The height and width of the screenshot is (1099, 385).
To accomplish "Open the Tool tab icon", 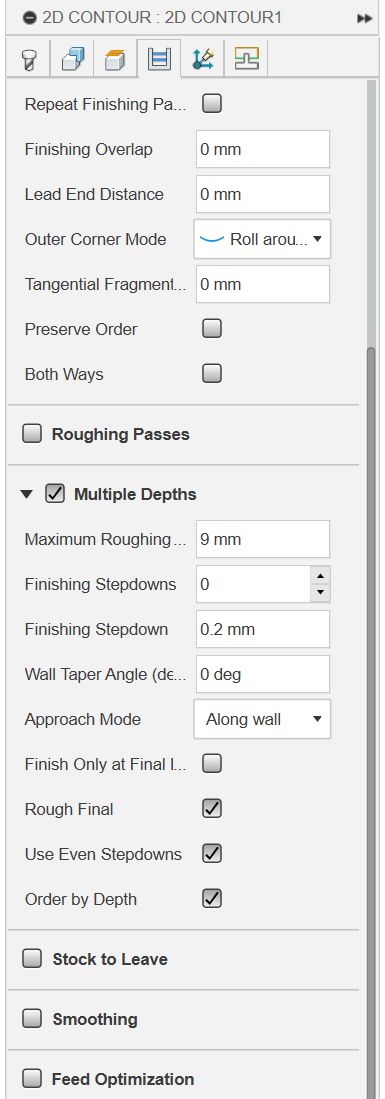I will [x=29, y=60].
